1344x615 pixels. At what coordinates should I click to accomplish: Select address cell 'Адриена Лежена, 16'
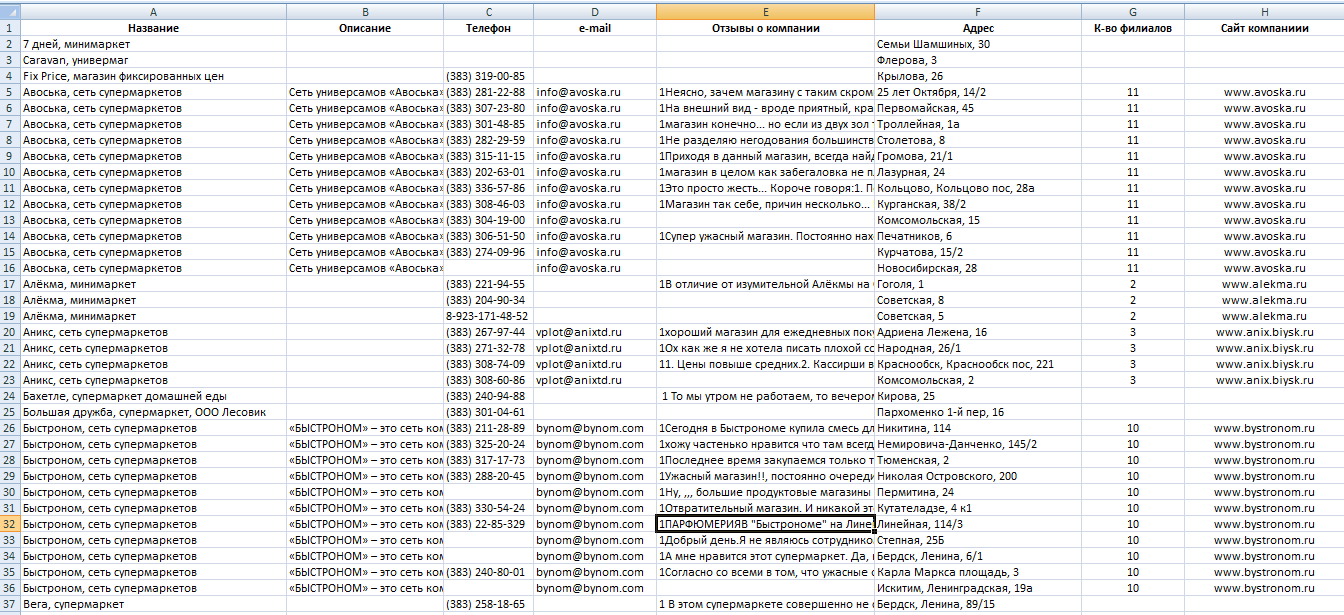coord(977,332)
